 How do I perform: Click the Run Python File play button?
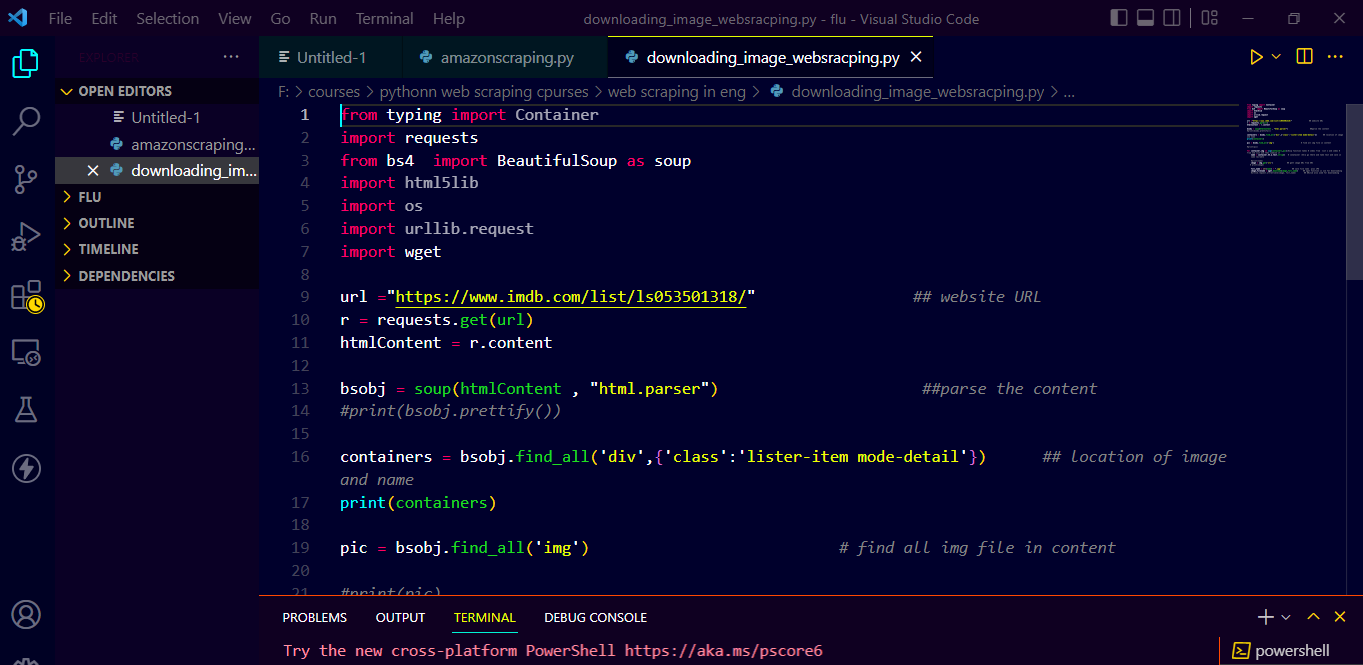click(1256, 57)
